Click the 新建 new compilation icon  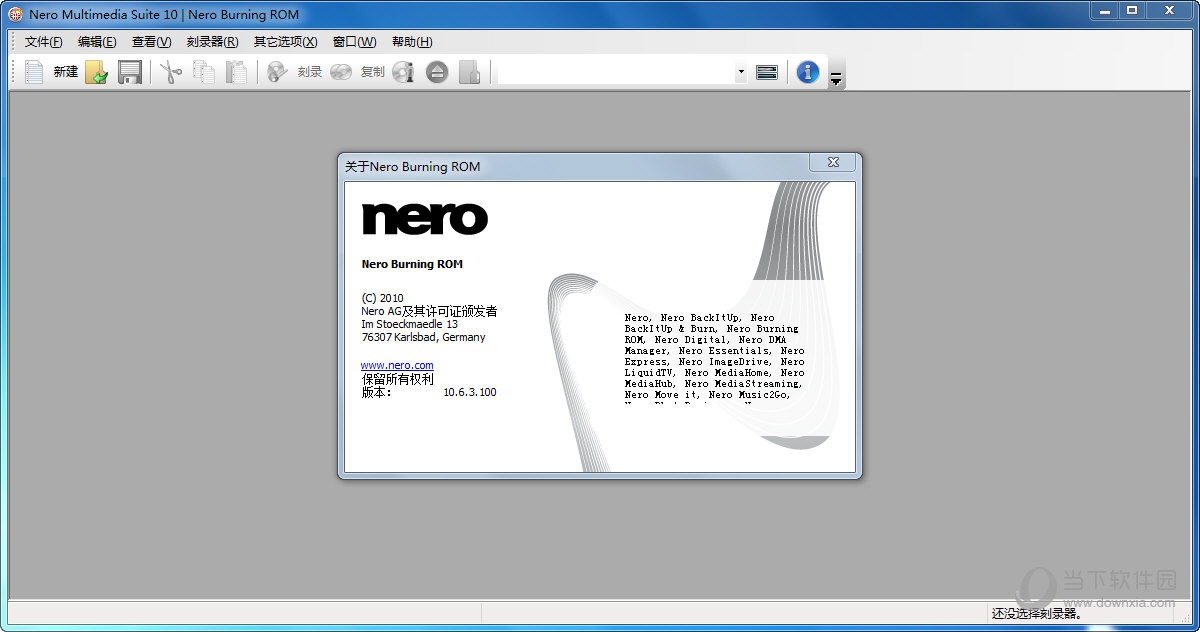(50, 71)
